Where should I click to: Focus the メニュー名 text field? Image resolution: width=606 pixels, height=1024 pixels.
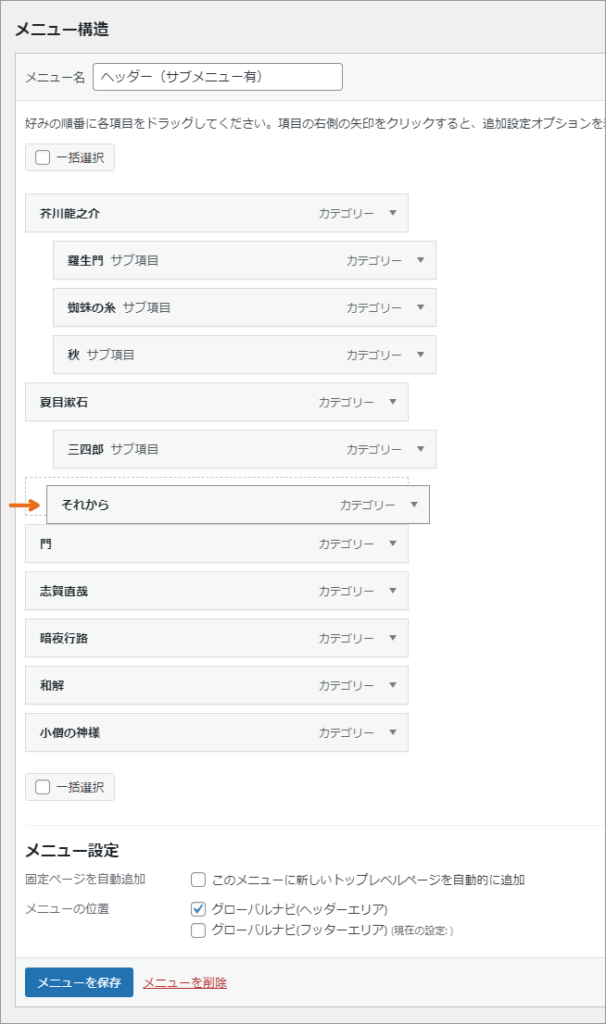point(217,77)
